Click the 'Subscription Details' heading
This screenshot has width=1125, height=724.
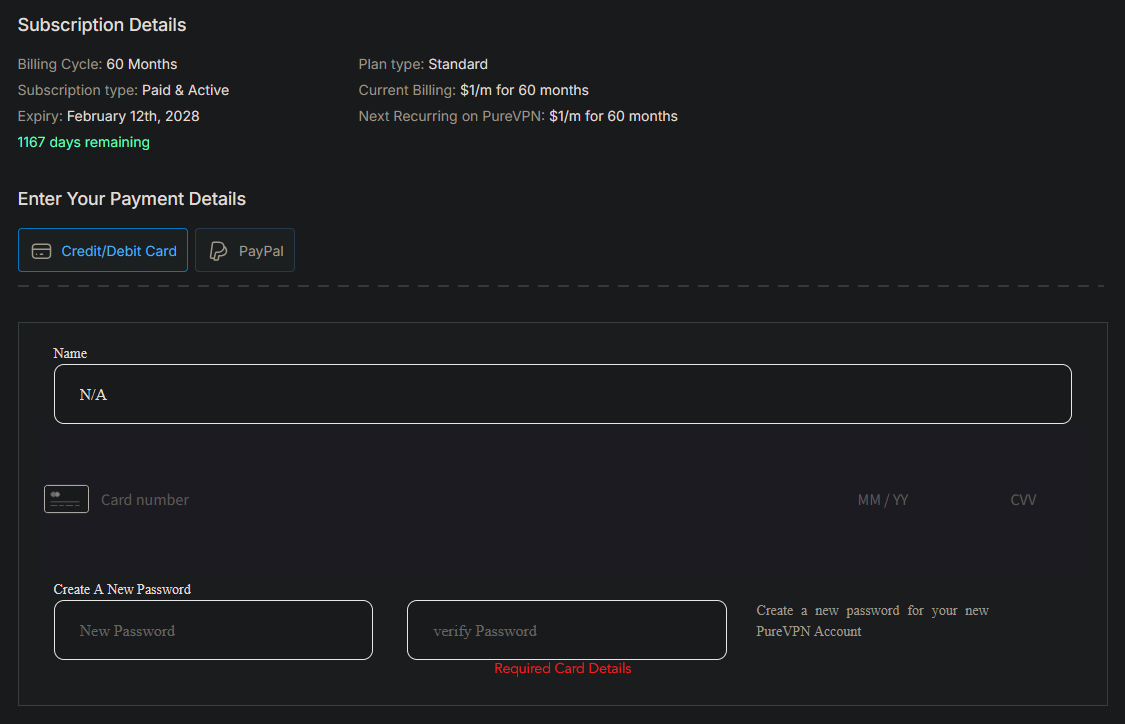click(102, 25)
